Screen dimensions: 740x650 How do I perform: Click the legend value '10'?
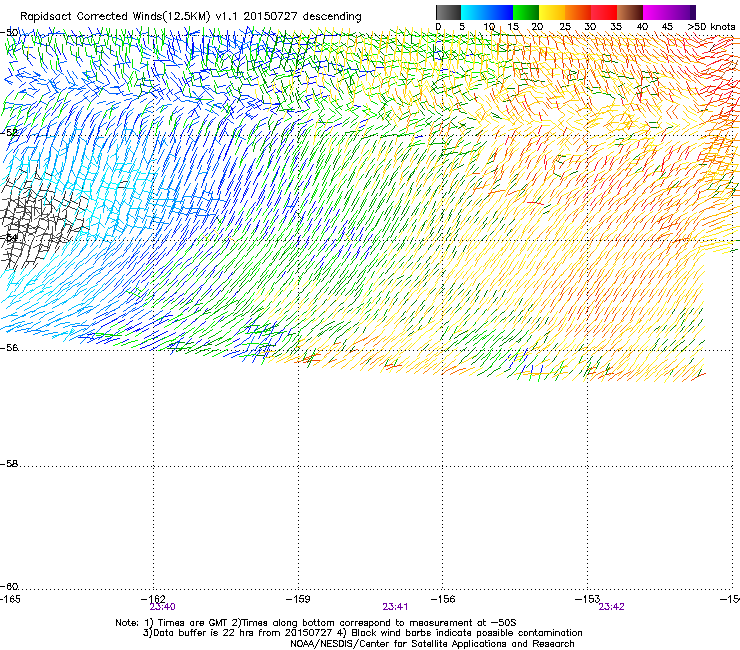point(489,26)
